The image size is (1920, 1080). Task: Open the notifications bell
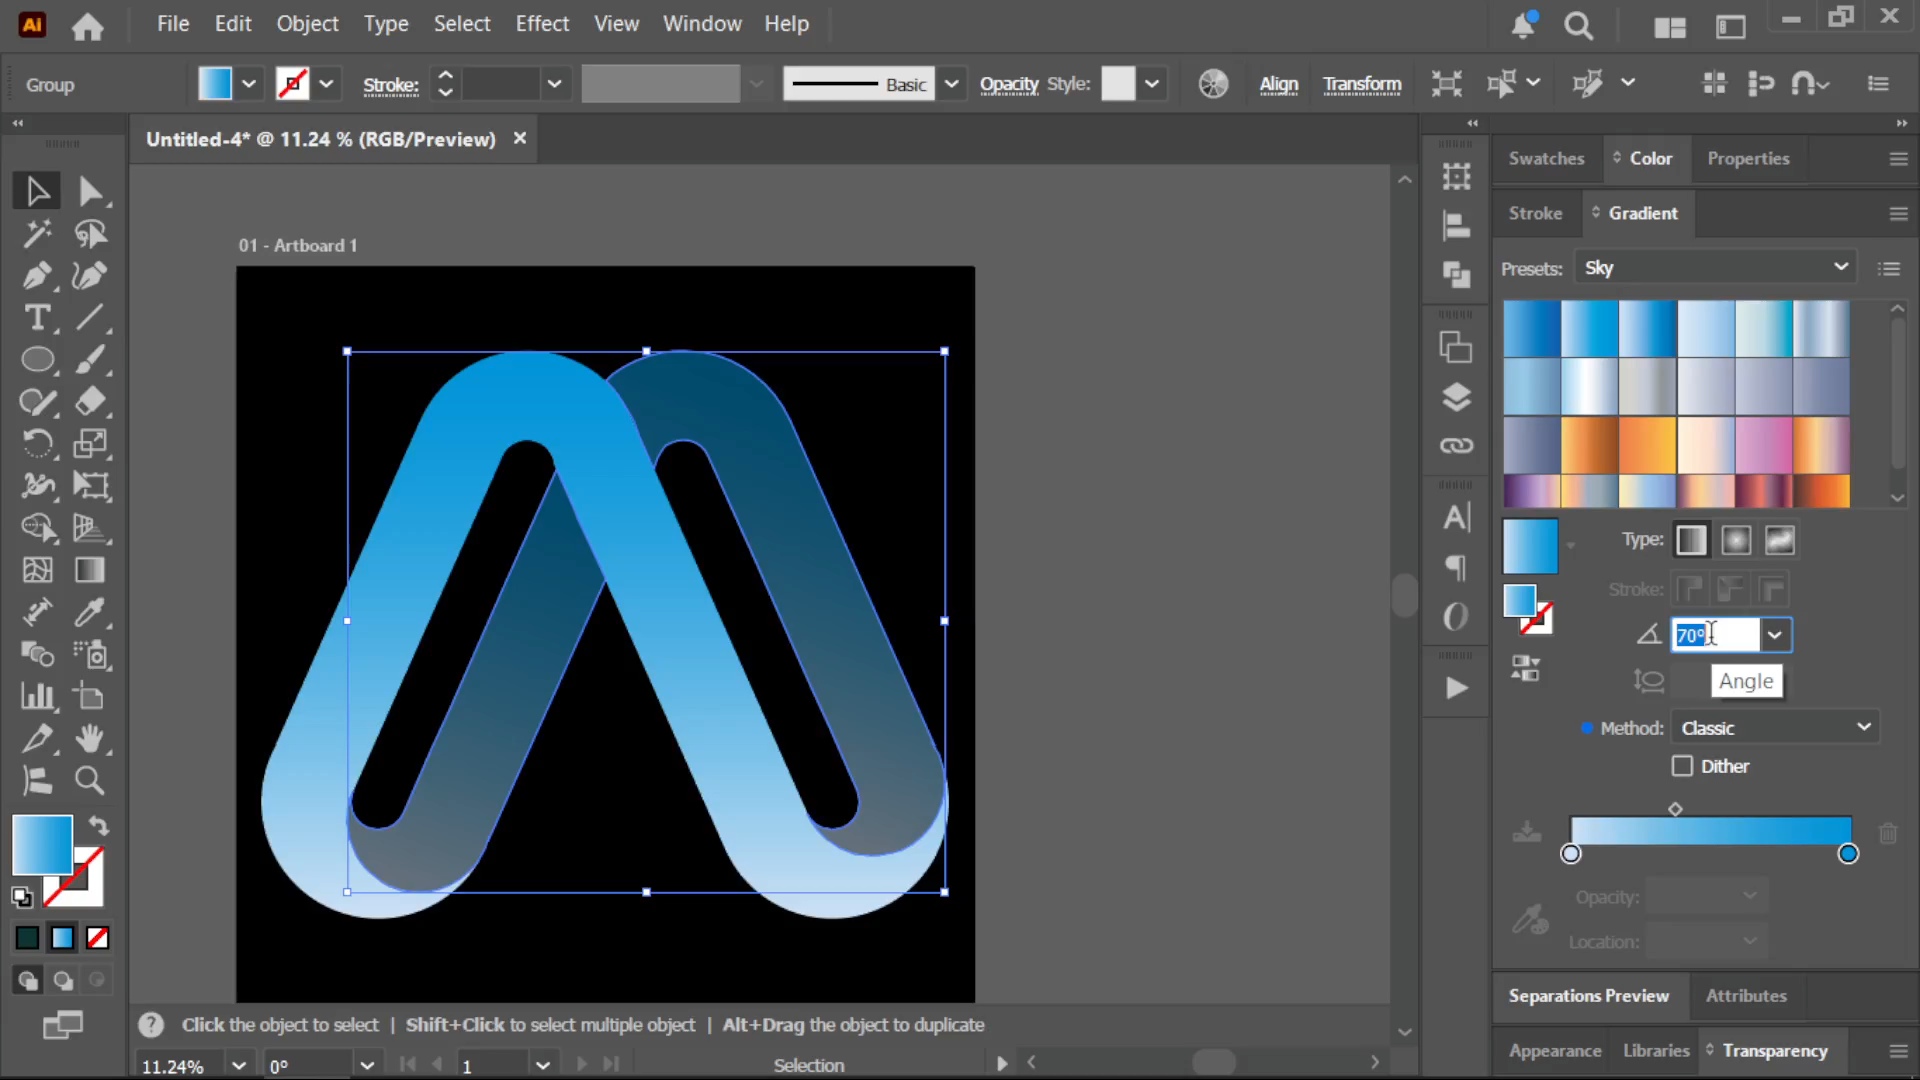click(1523, 26)
